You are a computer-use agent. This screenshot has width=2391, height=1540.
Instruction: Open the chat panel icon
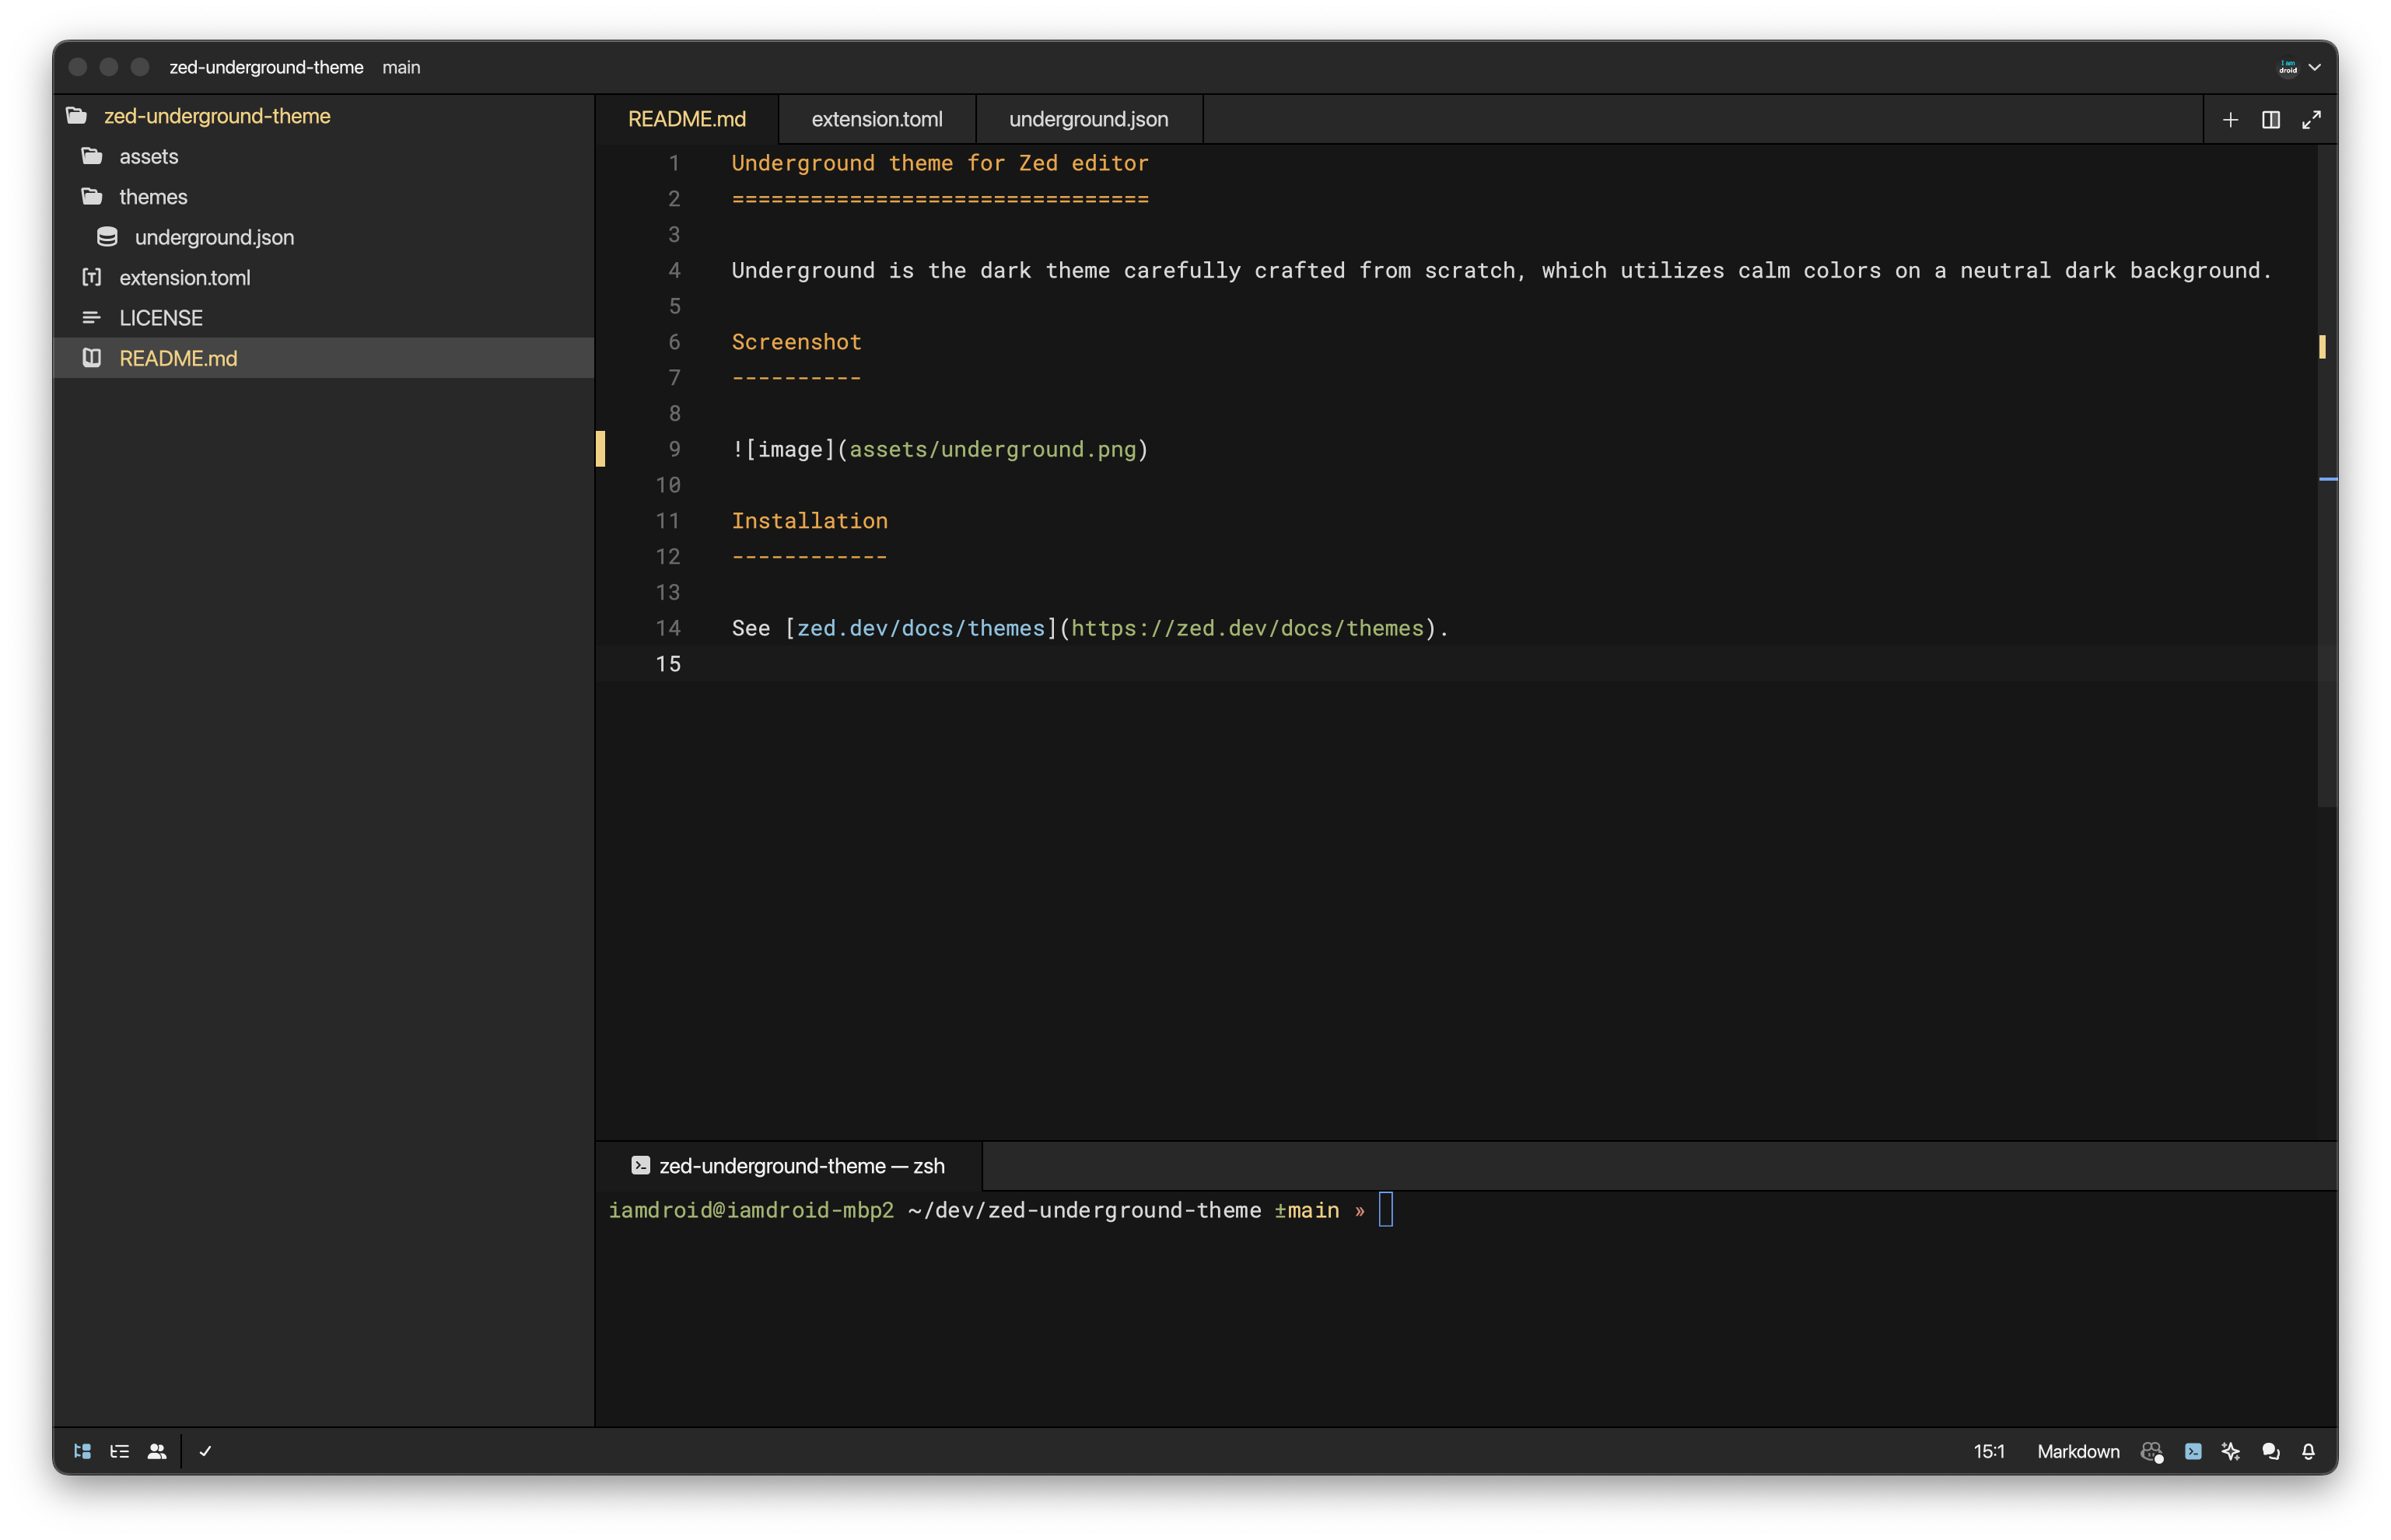click(x=2271, y=1451)
